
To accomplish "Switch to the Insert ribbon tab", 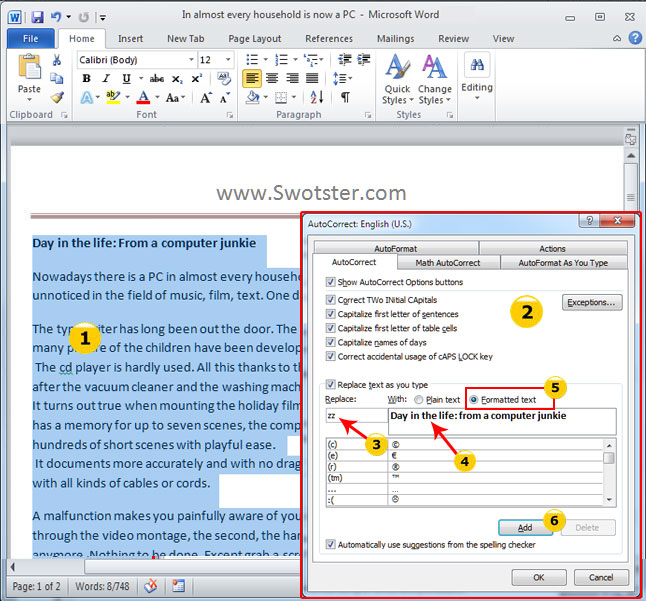I will click(x=130, y=39).
